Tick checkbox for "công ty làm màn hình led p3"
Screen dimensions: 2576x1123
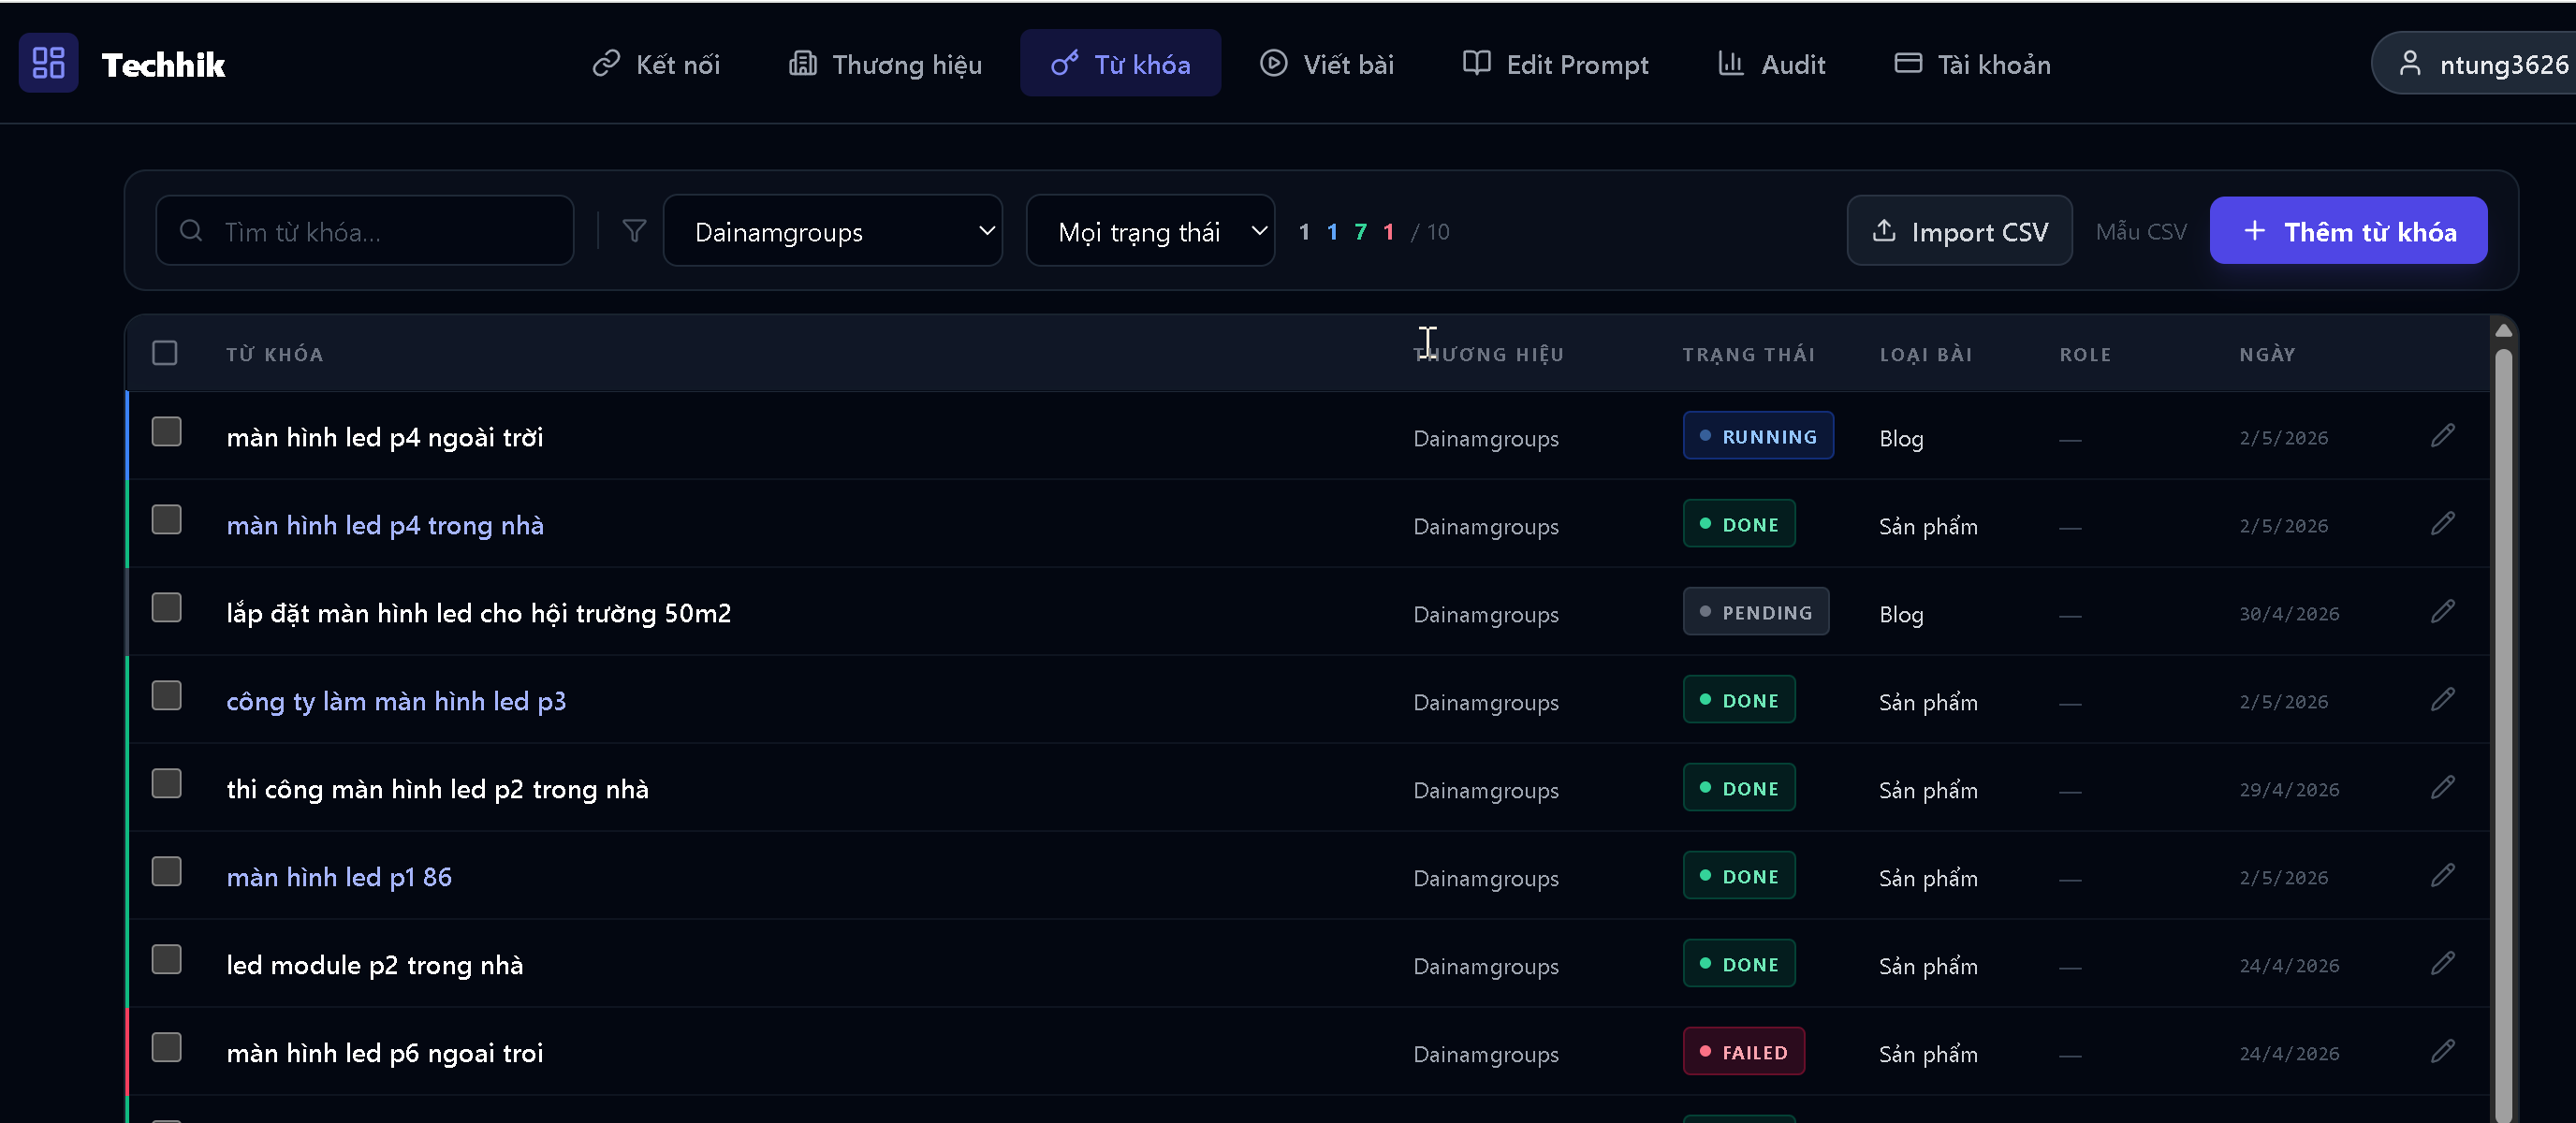(x=166, y=696)
